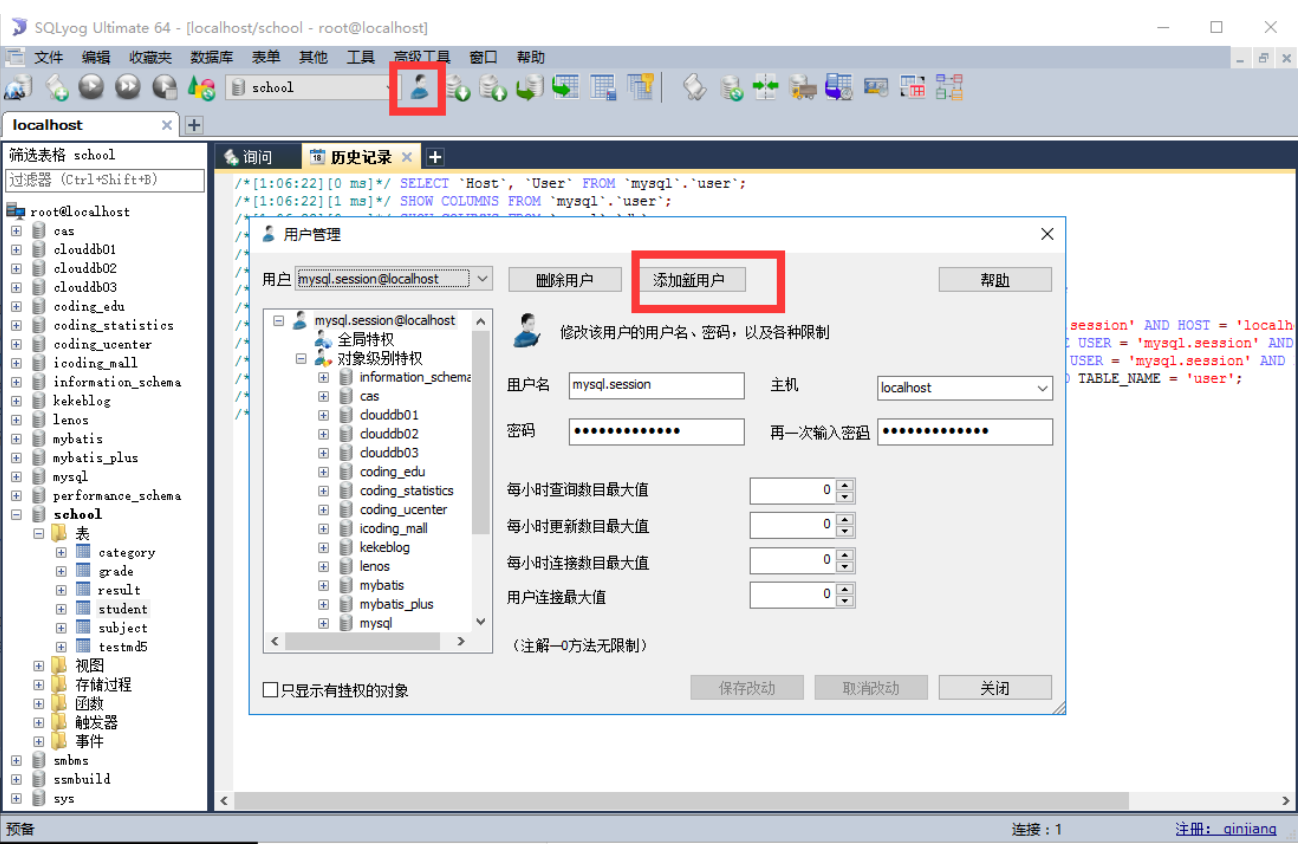Click the green arrows schema sync icon
This screenshot has height=846, width=1299.
766,88
